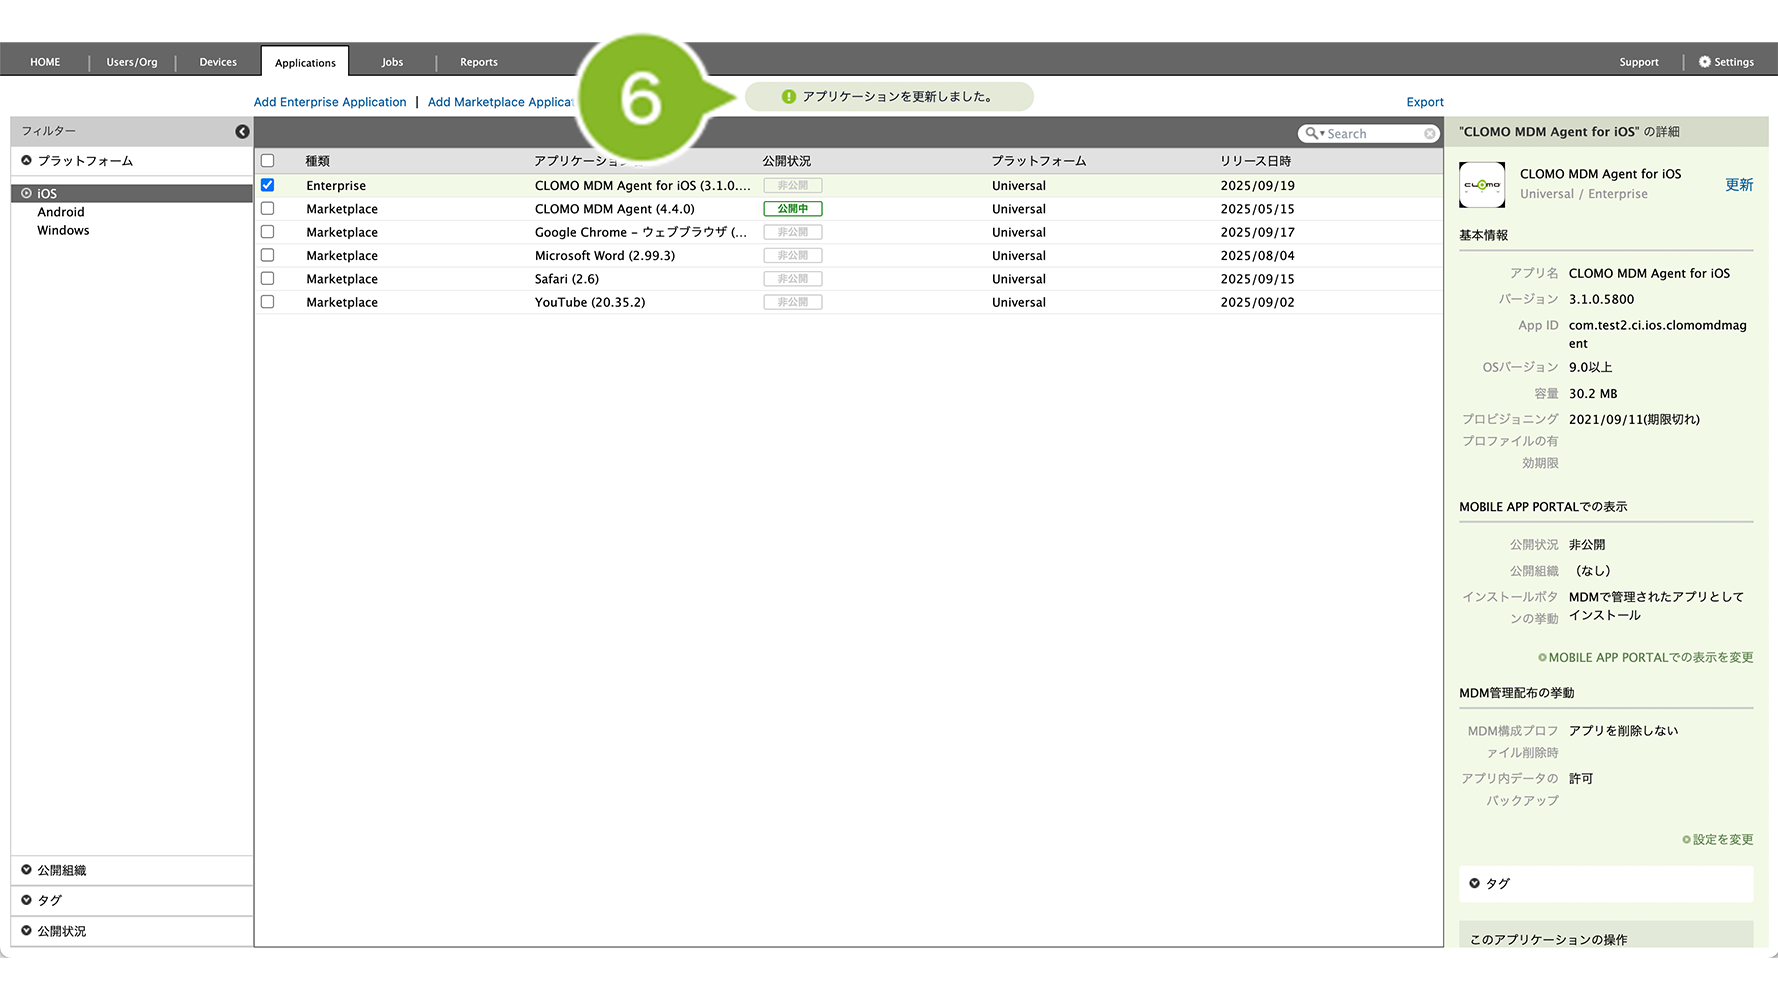The height and width of the screenshot is (1000, 1778).
Task: Open the Devices tab
Action: pos(218,62)
